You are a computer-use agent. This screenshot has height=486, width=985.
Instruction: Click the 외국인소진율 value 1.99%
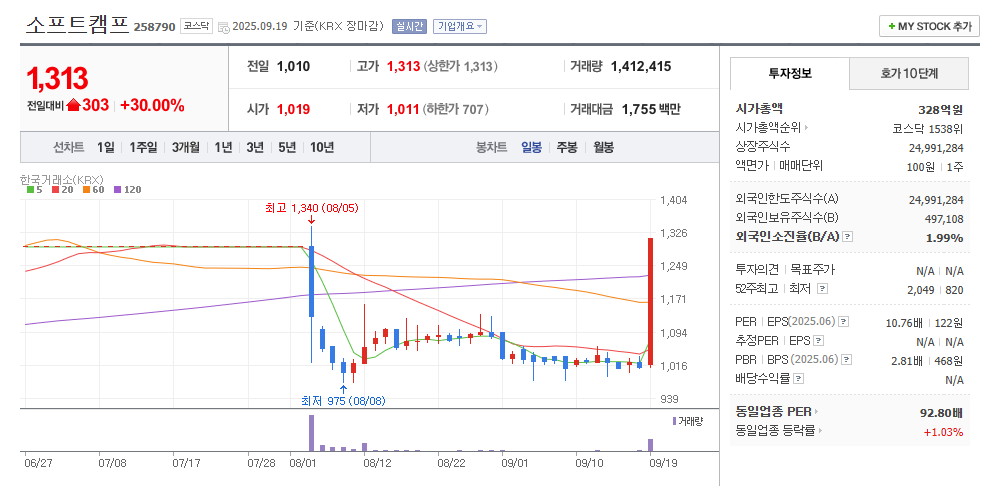(x=944, y=237)
